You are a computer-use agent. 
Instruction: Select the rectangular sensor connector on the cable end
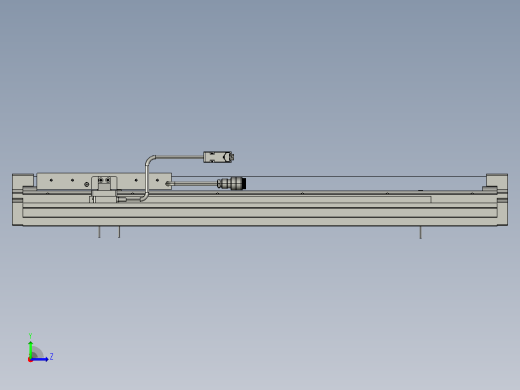point(218,157)
